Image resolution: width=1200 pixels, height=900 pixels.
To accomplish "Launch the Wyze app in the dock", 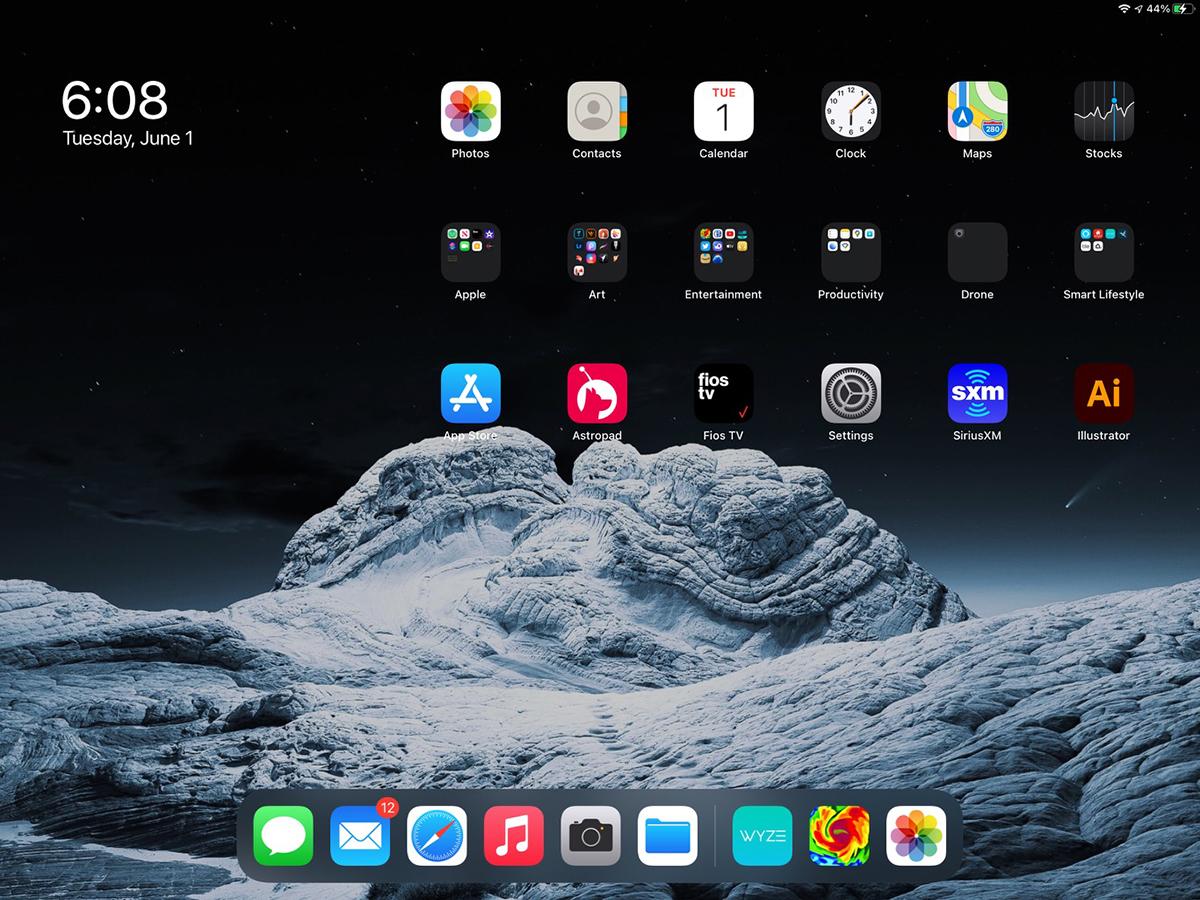I will [x=762, y=836].
